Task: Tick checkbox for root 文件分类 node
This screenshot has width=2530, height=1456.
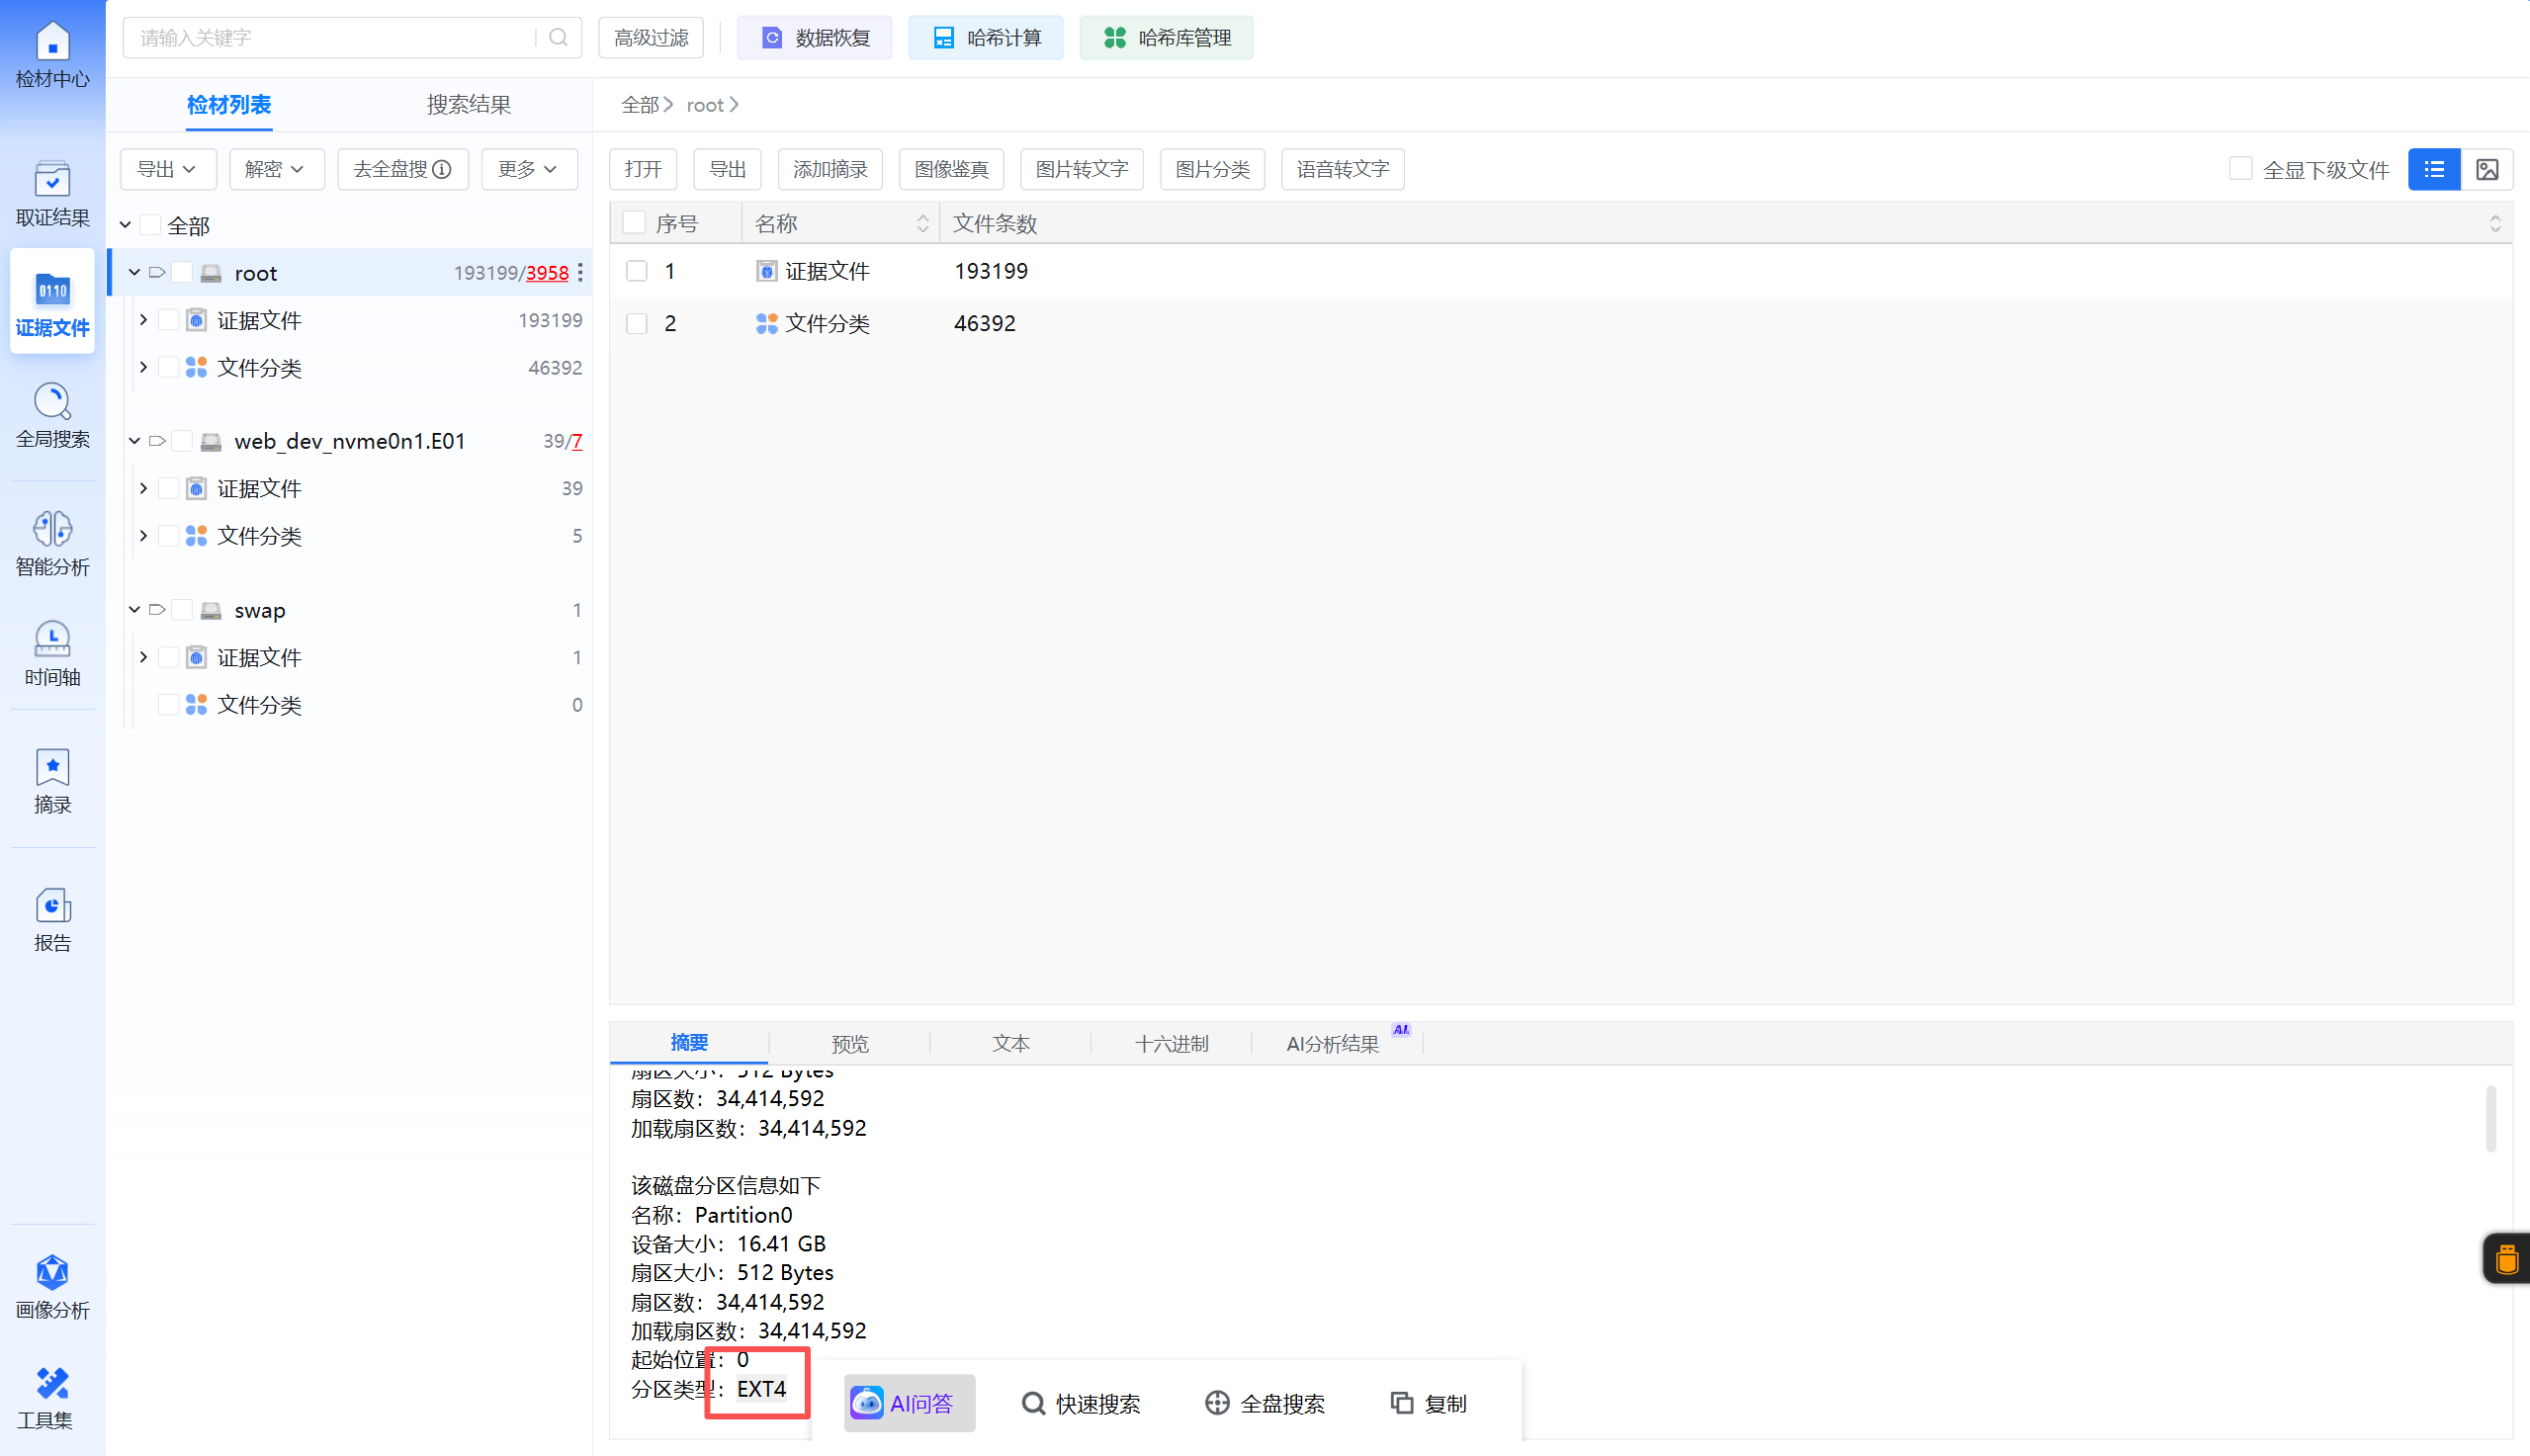Action: [x=169, y=367]
